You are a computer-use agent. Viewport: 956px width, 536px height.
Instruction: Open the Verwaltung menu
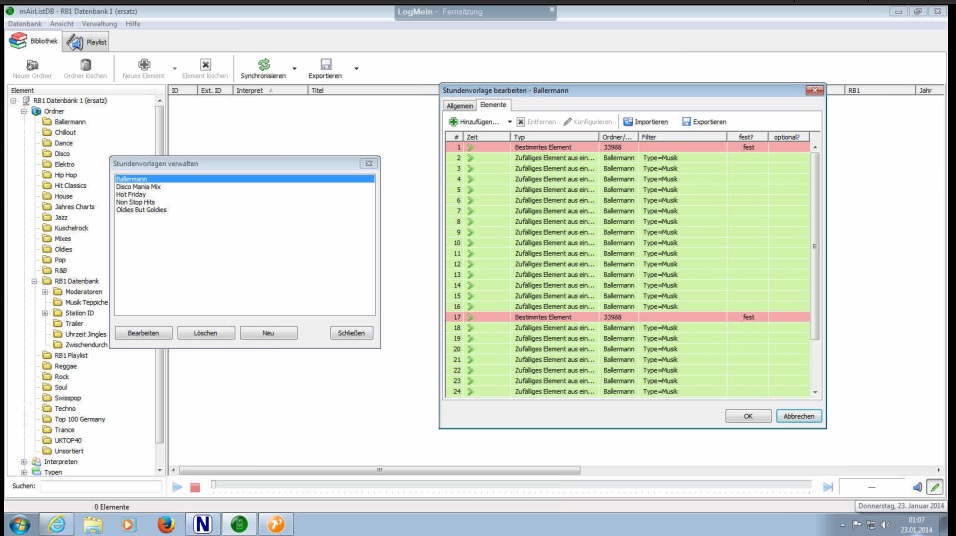click(x=98, y=23)
